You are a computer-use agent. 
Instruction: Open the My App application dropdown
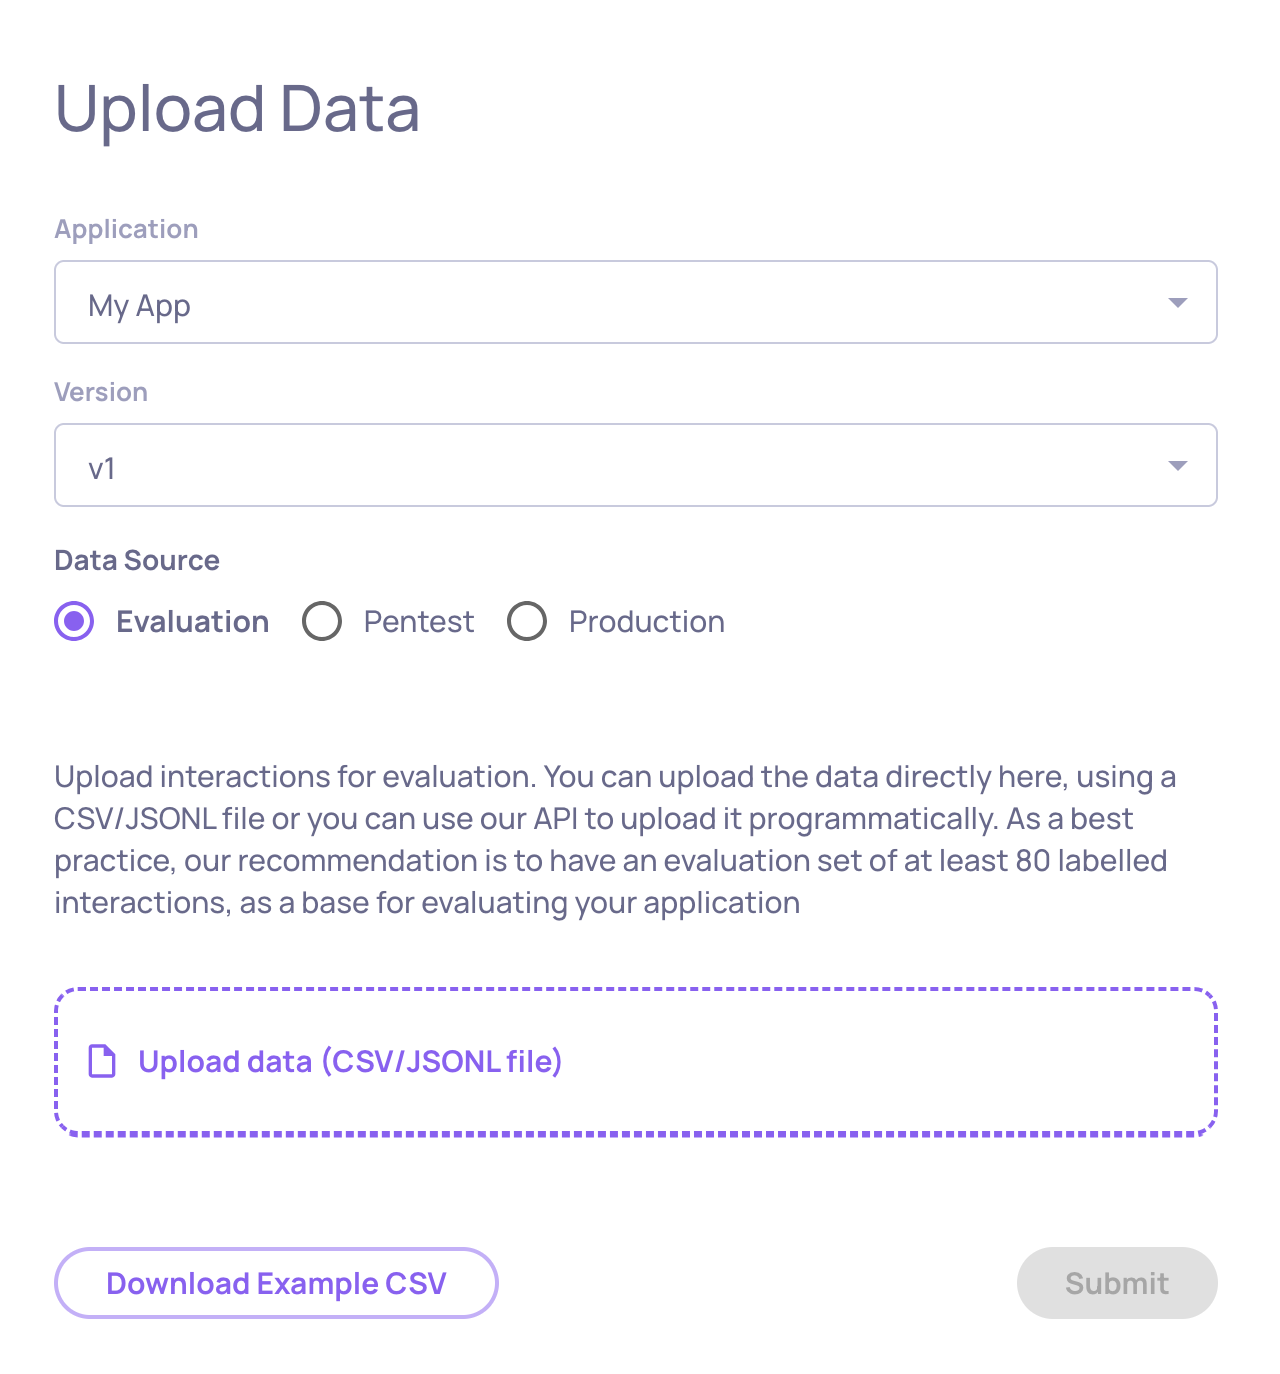pyautogui.click(x=600, y=303)
